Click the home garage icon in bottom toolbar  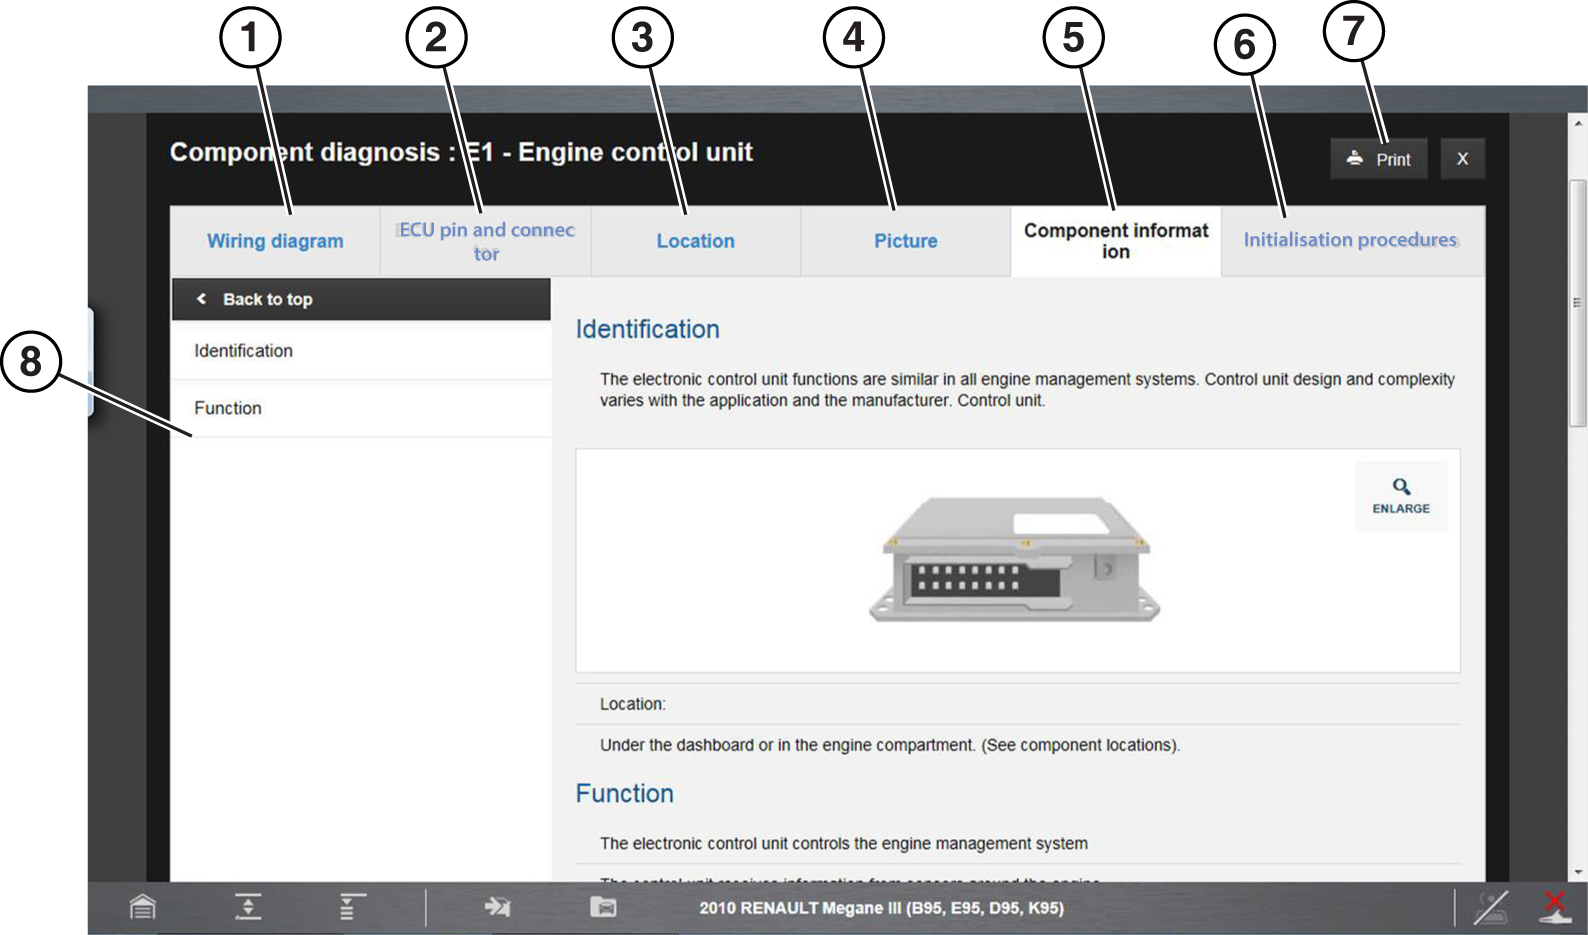click(x=143, y=907)
